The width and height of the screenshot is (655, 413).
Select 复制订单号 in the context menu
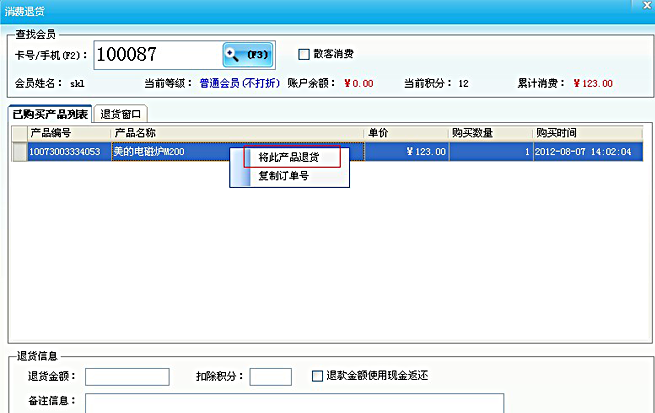coord(283,176)
